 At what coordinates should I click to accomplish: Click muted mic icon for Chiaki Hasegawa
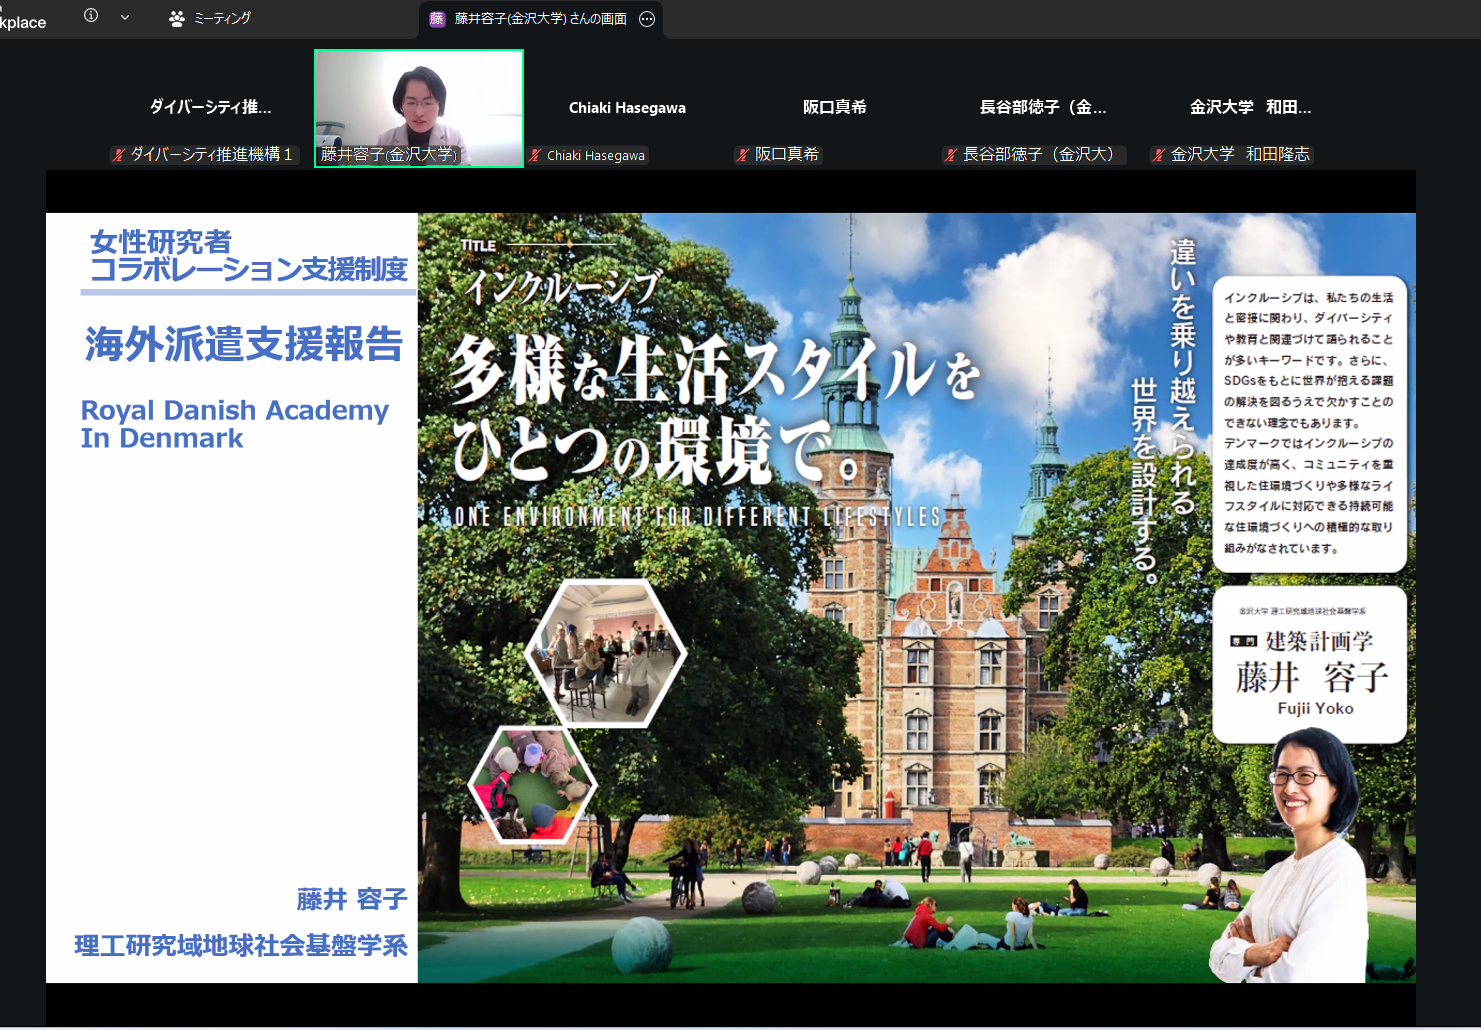click(536, 155)
